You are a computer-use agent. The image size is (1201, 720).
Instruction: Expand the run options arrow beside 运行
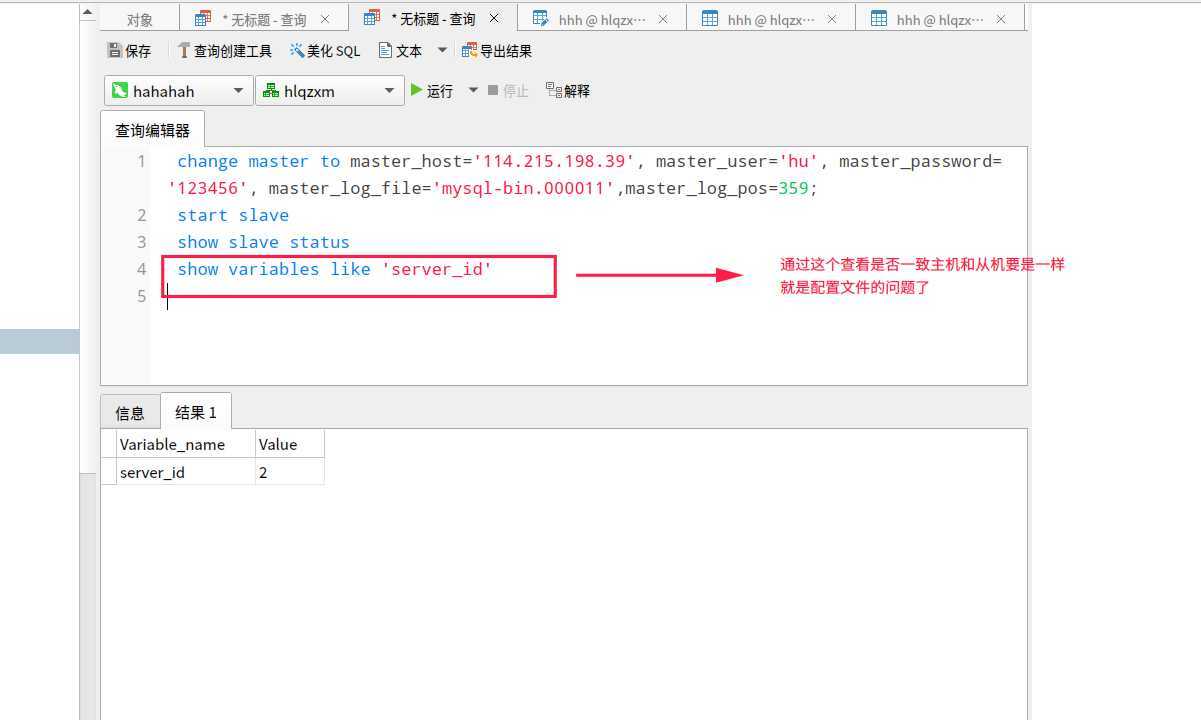(x=473, y=90)
